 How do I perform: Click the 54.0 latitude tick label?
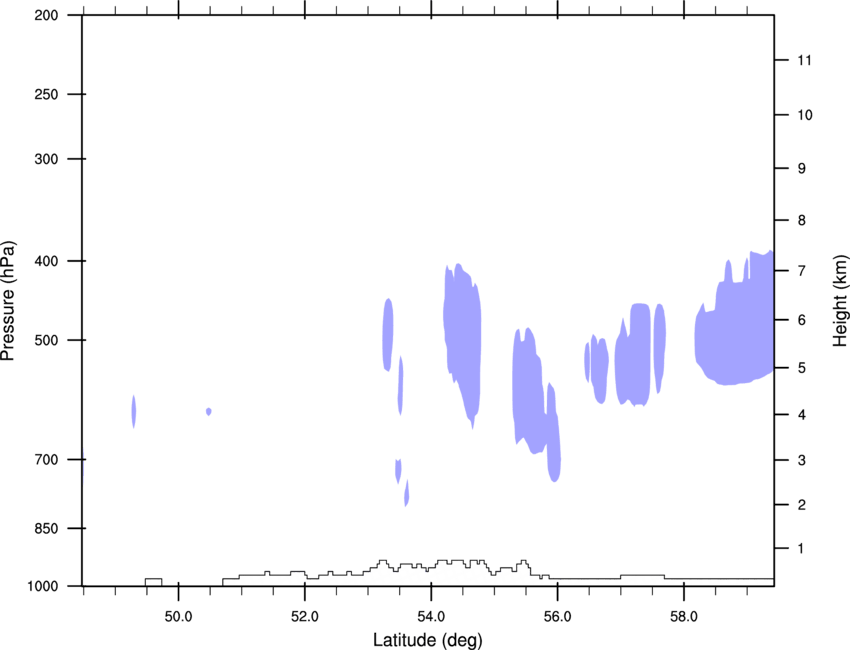tap(431, 616)
